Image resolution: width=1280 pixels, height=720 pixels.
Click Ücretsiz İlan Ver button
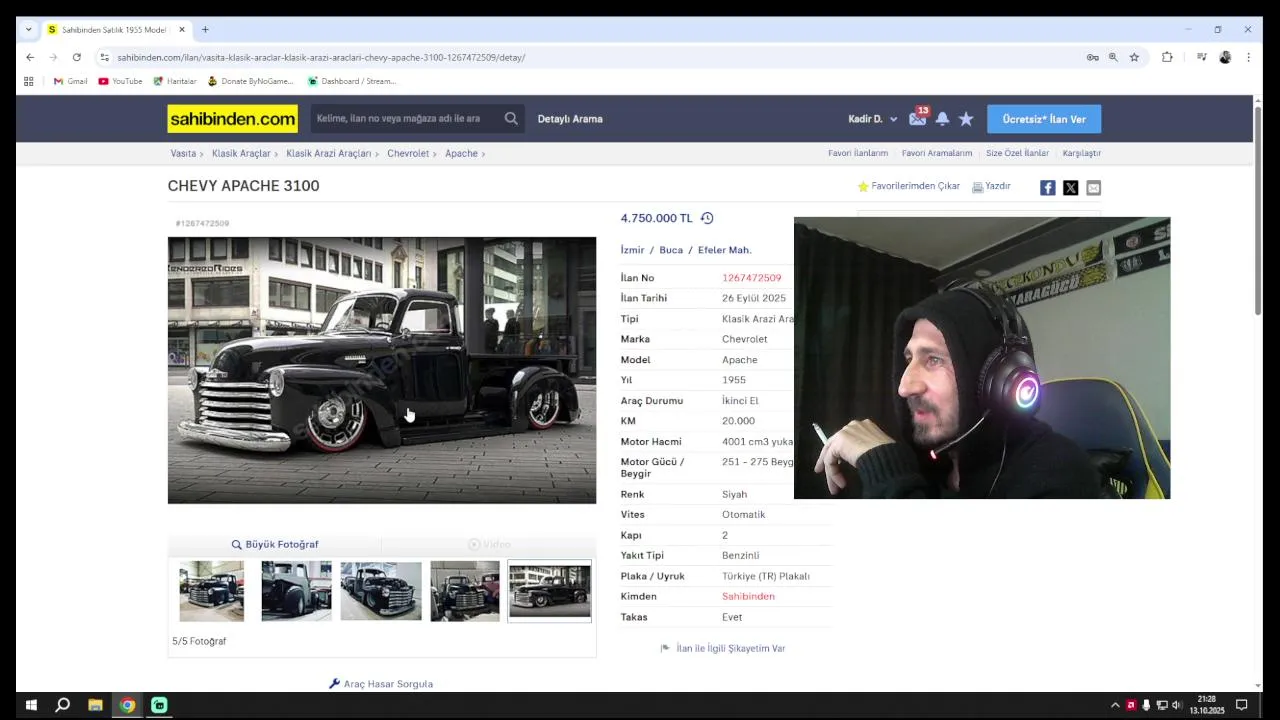pyautogui.click(x=1044, y=119)
